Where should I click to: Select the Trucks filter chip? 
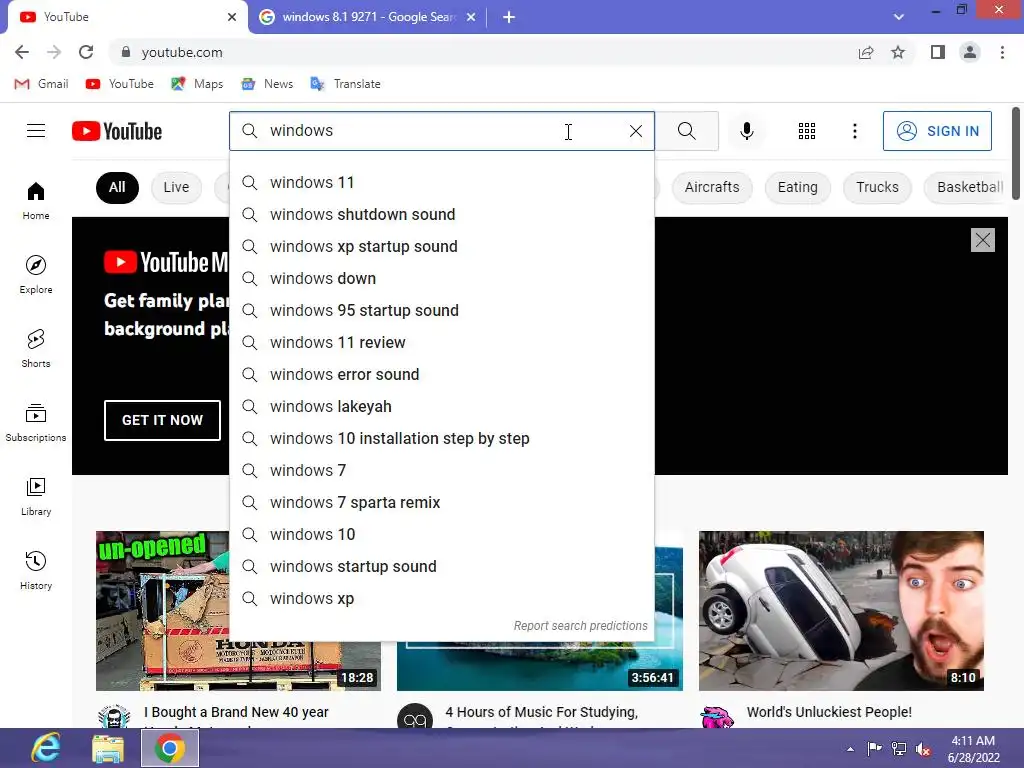pos(877,187)
